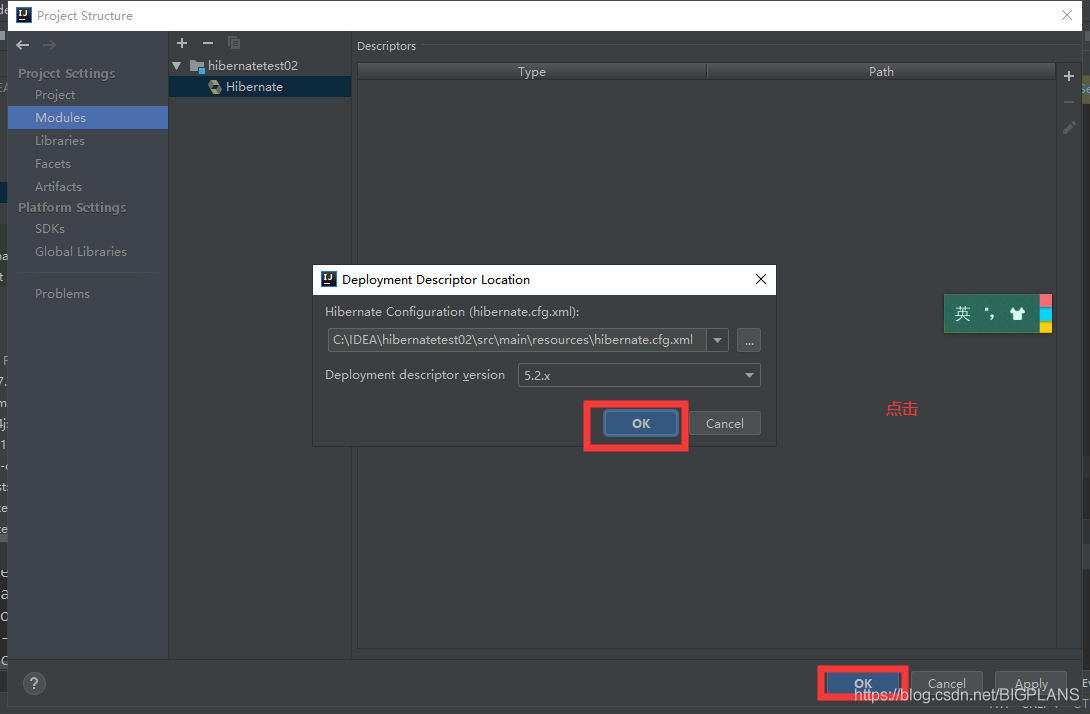This screenshot has width=1090, height=714.
Task: Click the IME English mode indicator
Action: pos(963,314)
